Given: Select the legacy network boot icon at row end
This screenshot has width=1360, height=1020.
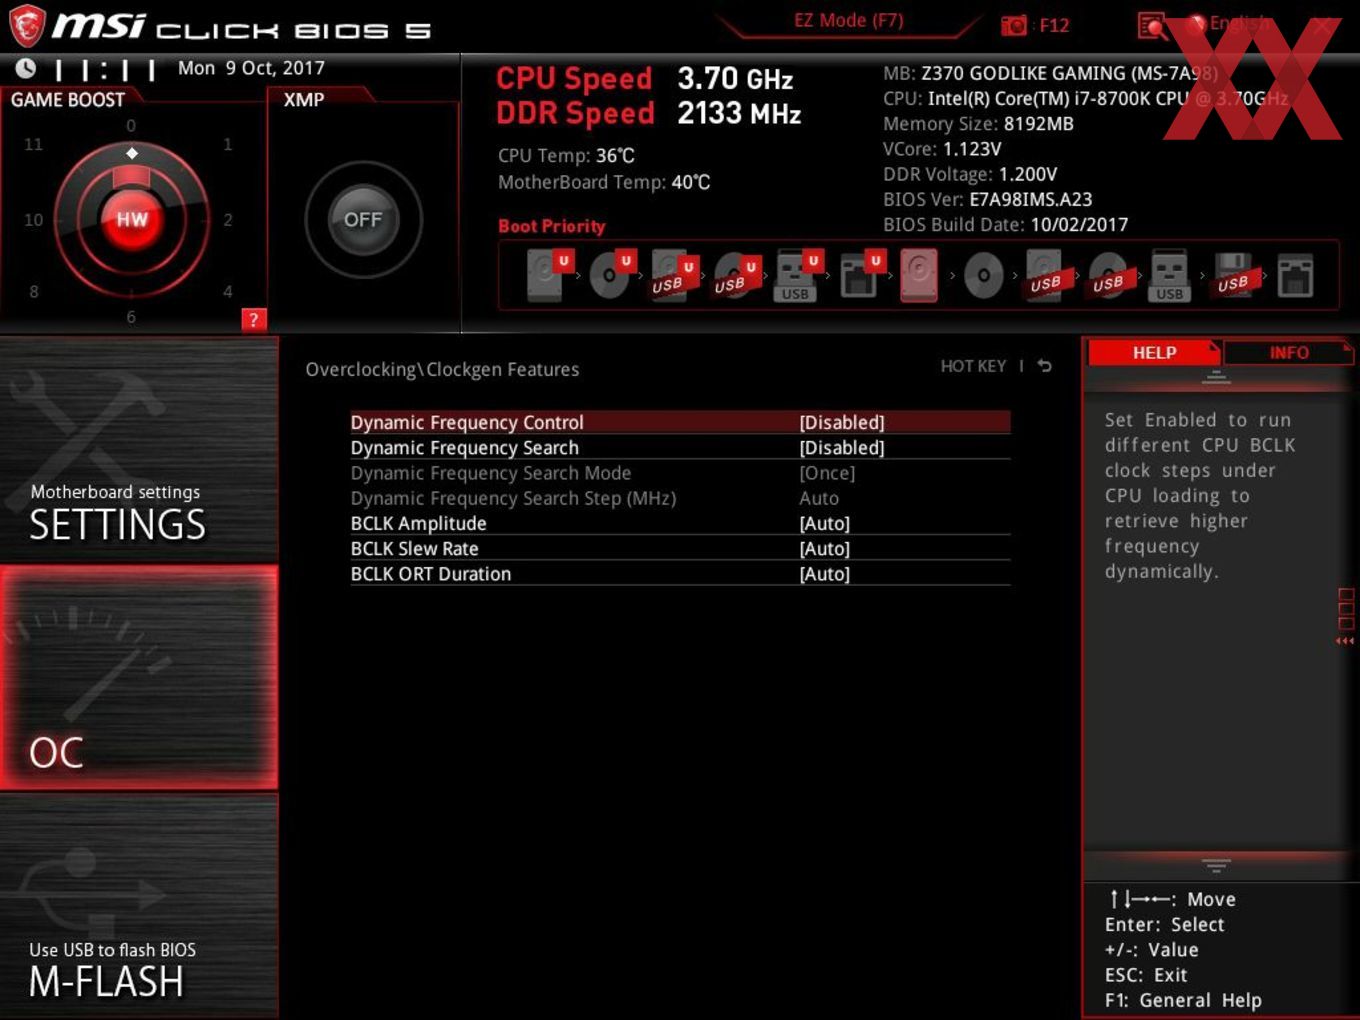Looking at the screenshot, I should click(1295, 275).
